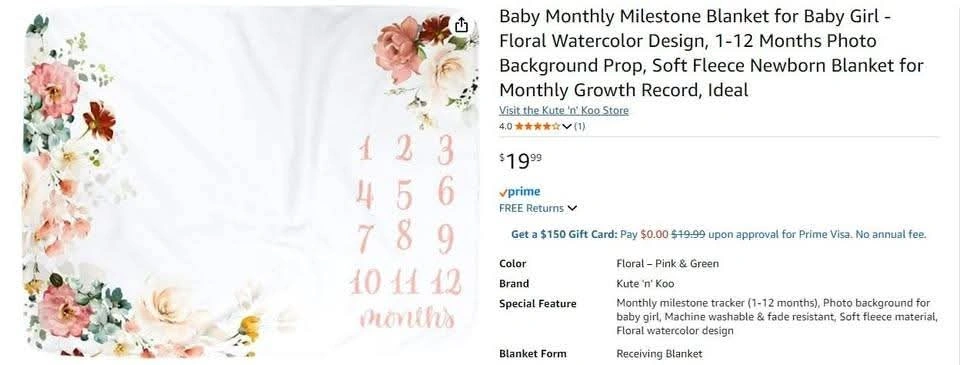Click the Special Feature label

point(538,304)
